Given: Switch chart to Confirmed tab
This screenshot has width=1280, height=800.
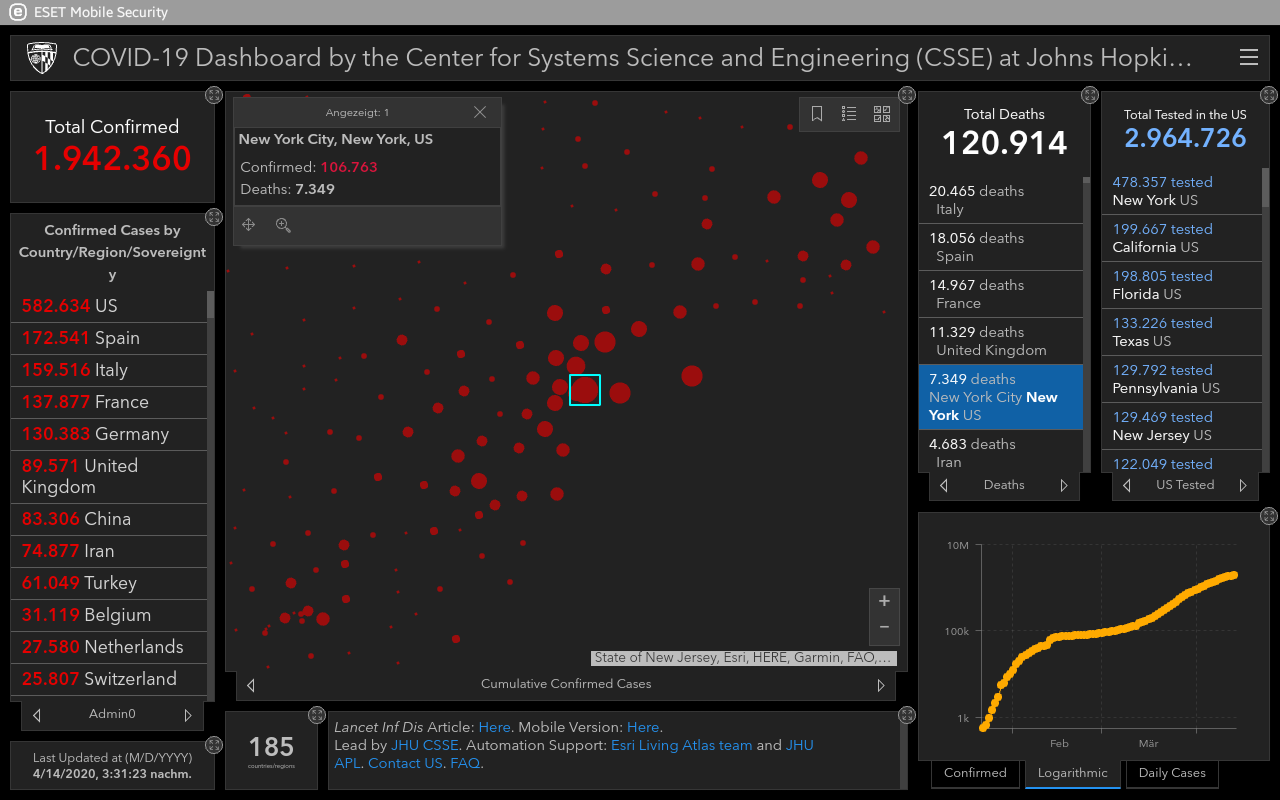Looking at the screenshot, I should [x=975, y=773].
